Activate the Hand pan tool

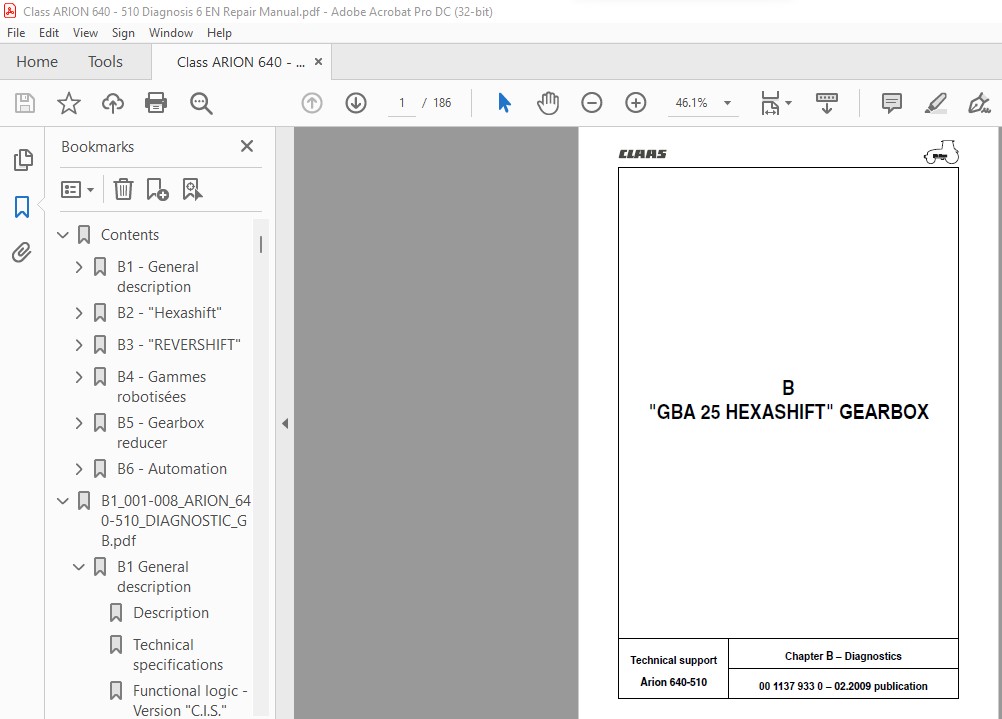[548, 103]
